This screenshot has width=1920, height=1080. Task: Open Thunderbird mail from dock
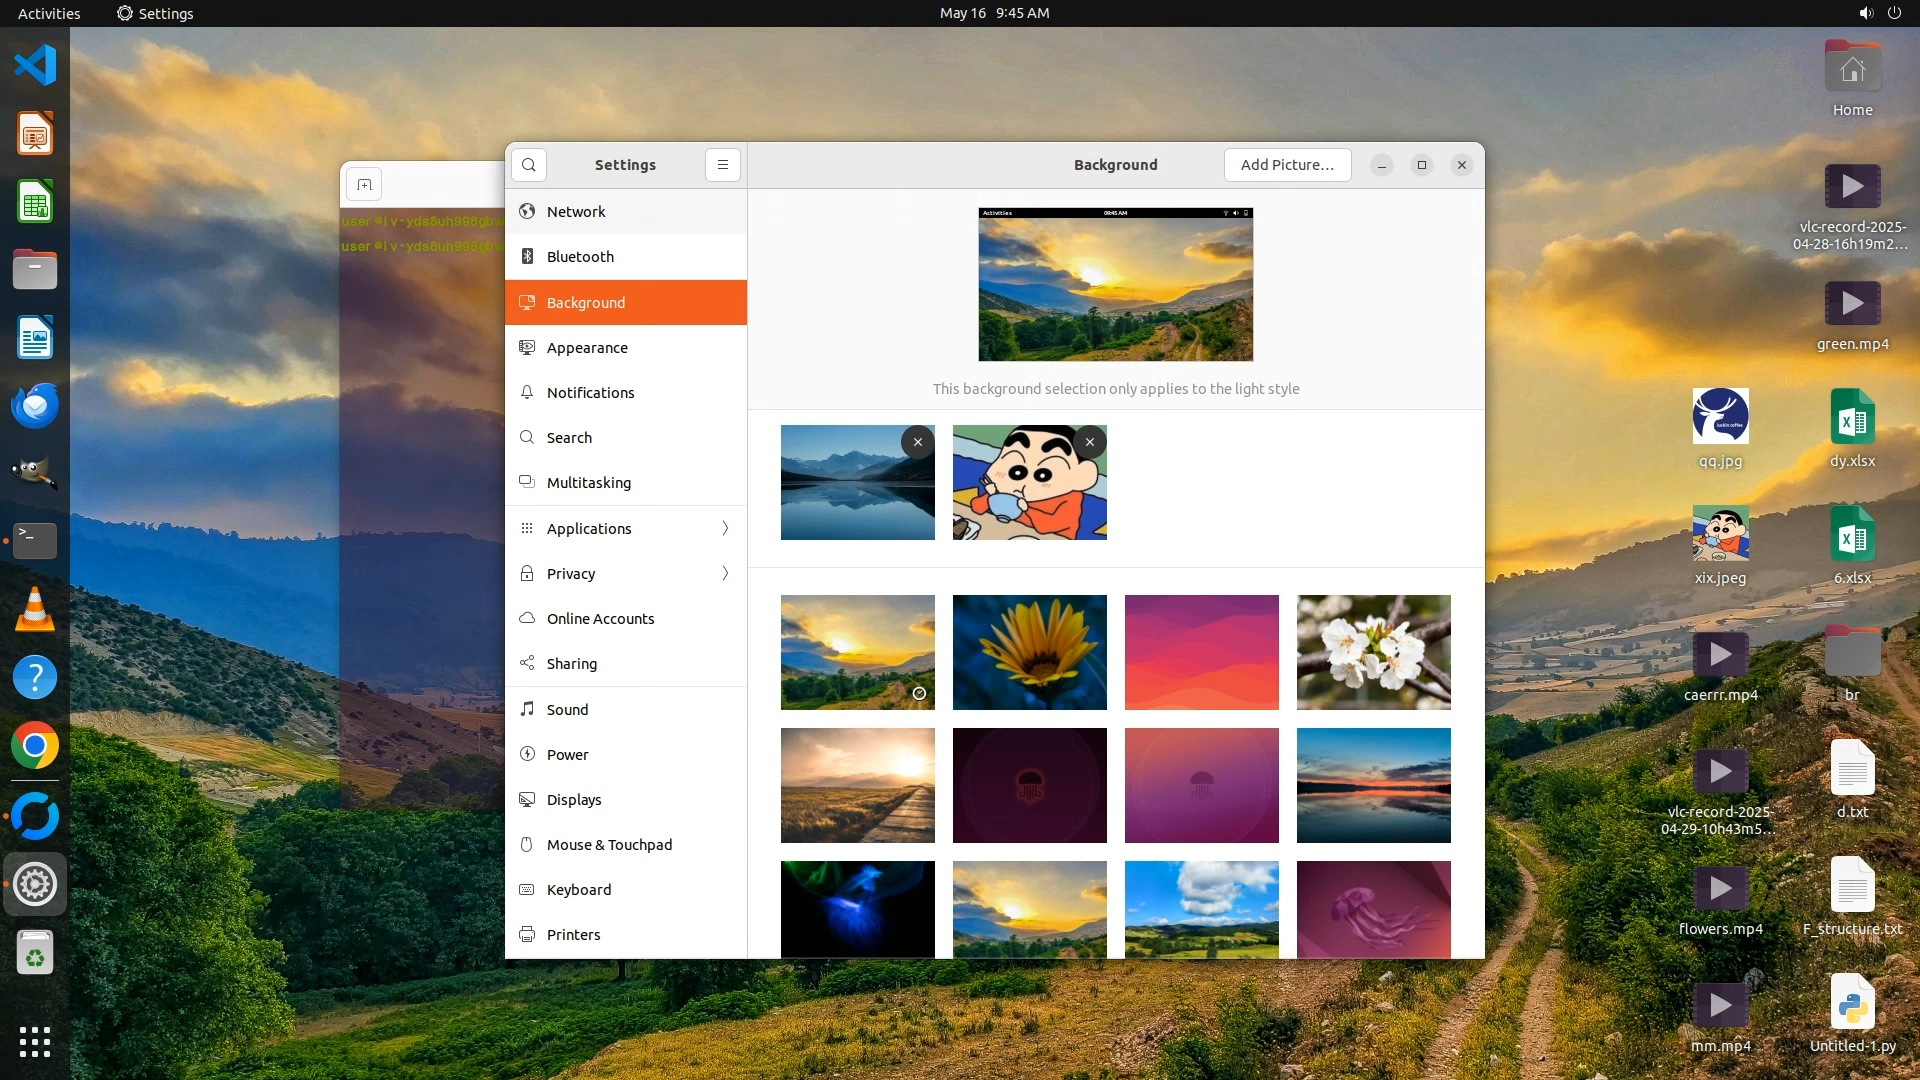(35, 406)
